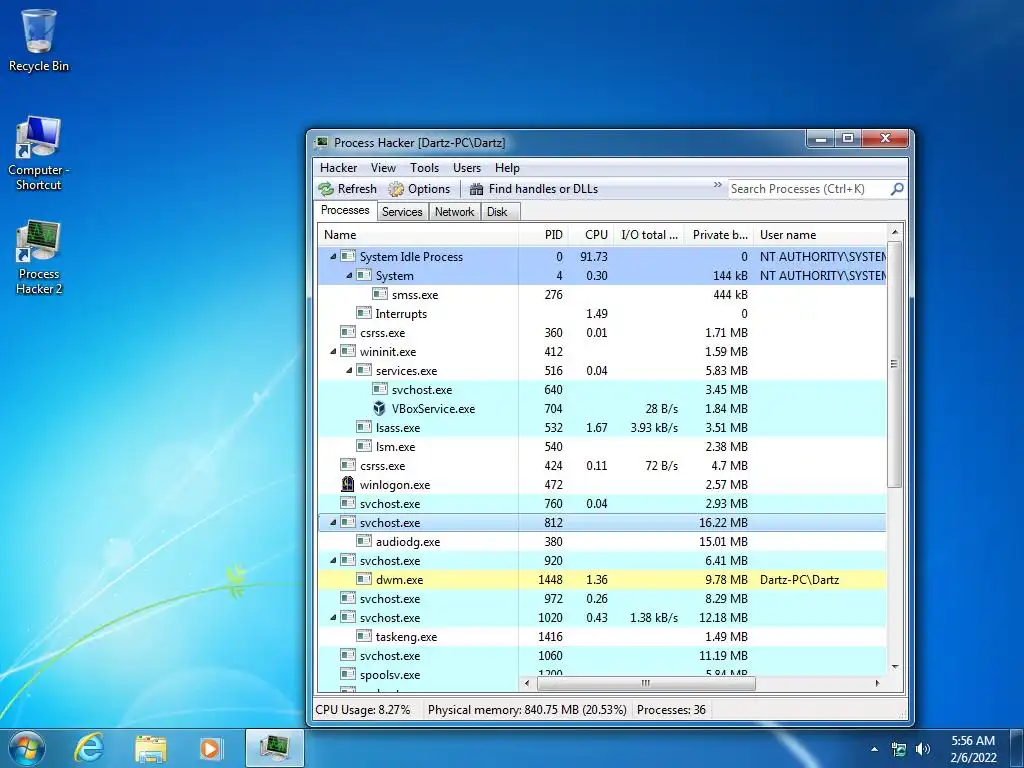
Task: Sort by I/O total column header
Action: 648,234
